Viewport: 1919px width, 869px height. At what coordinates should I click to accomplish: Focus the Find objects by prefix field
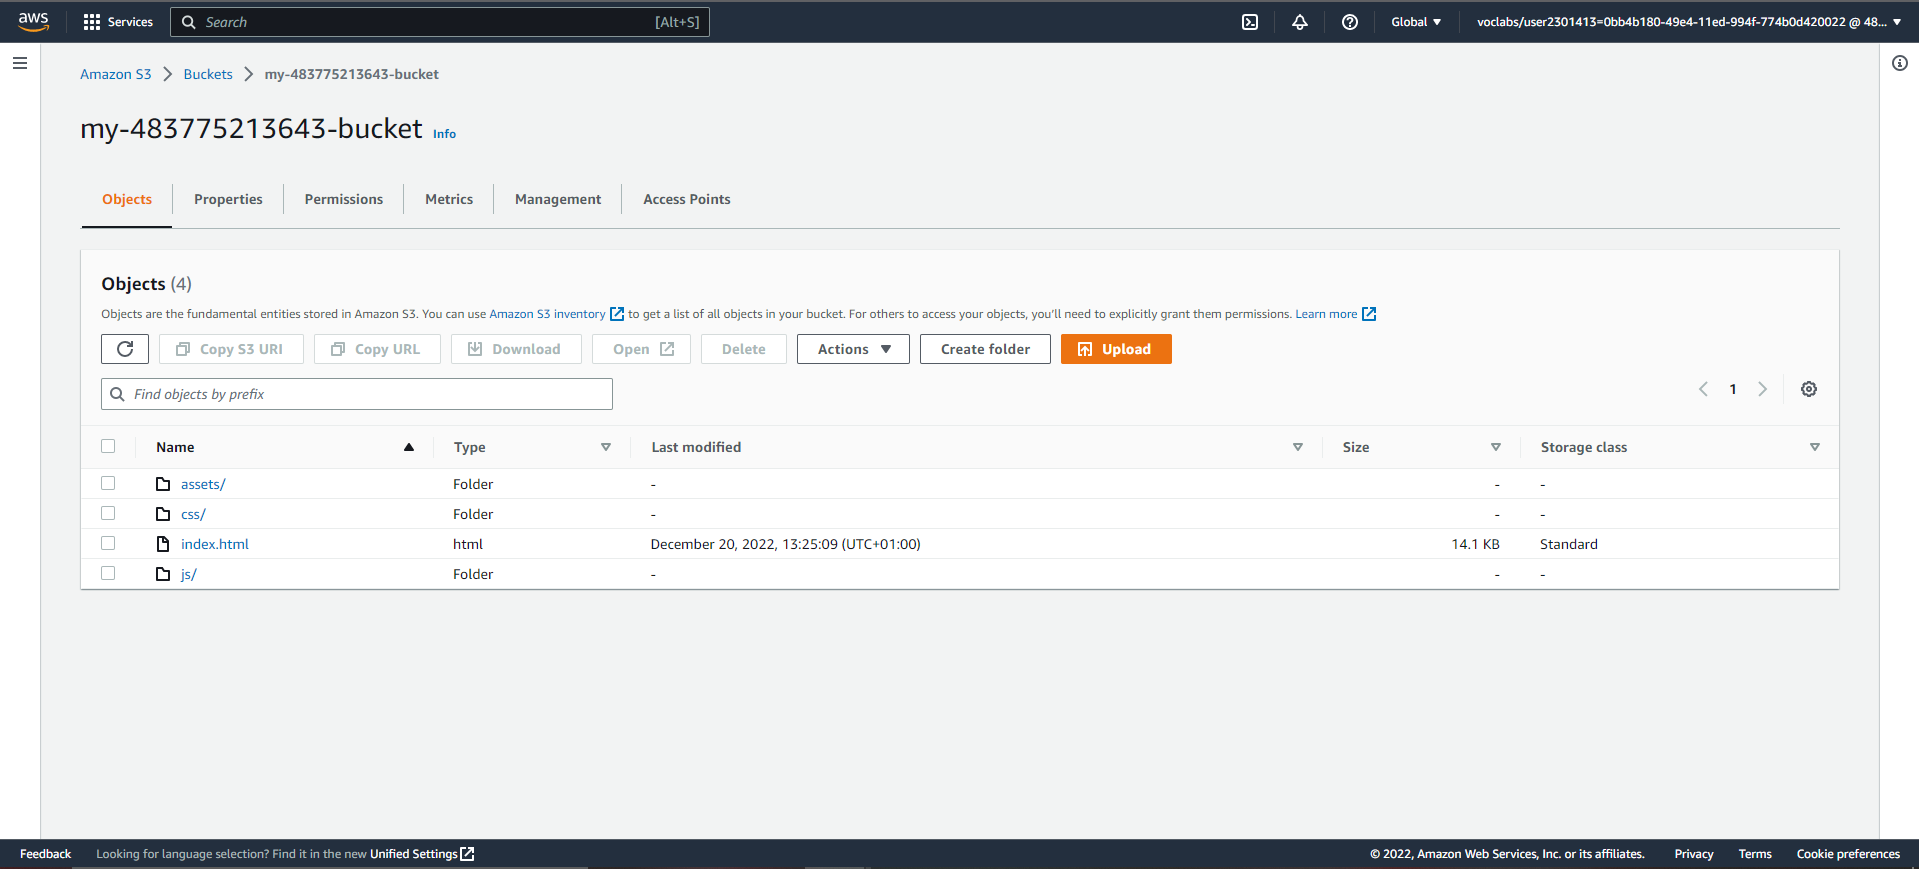click(x=357, y=394)
